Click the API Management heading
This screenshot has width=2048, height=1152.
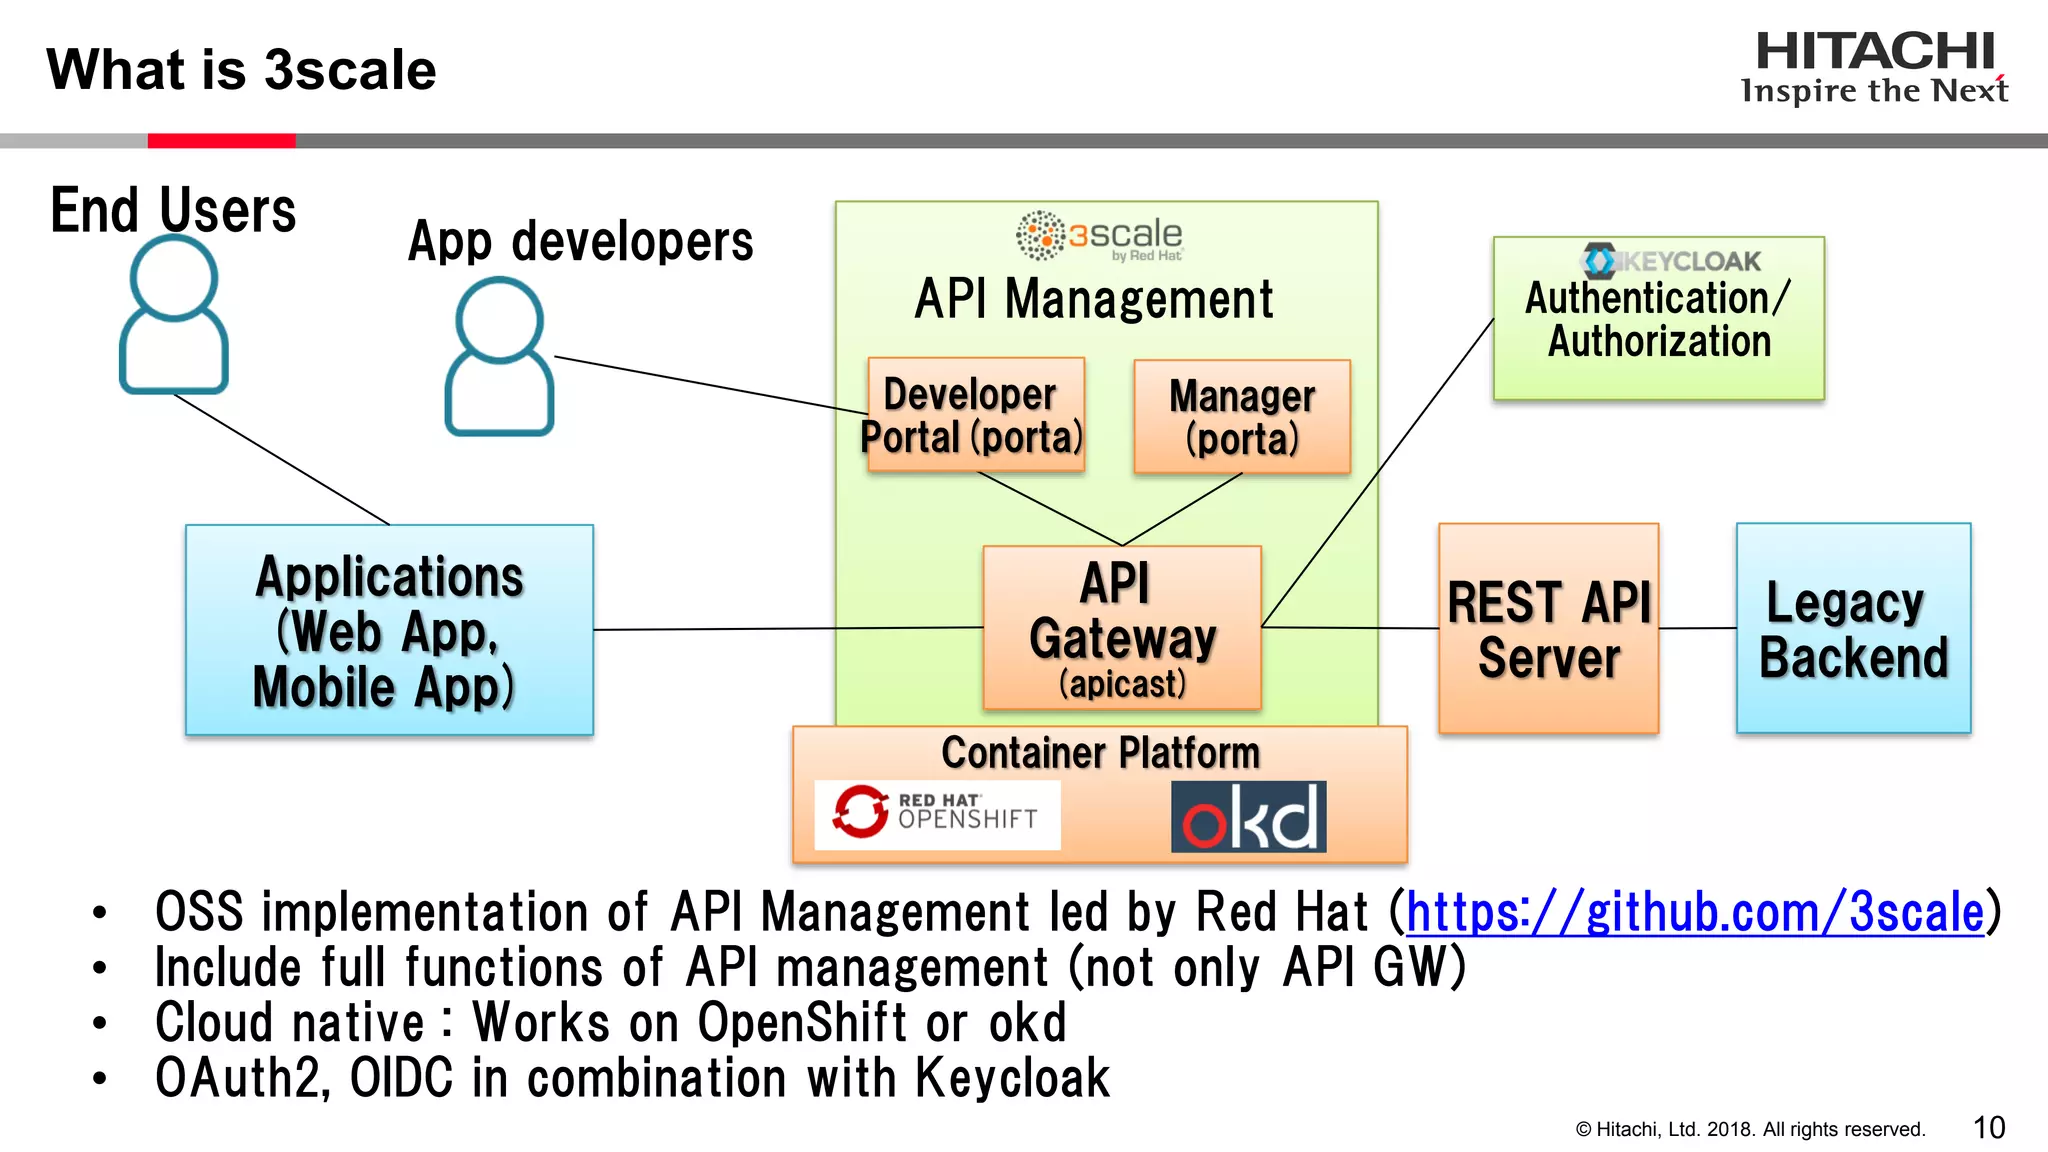click(x=1094, y=299)
